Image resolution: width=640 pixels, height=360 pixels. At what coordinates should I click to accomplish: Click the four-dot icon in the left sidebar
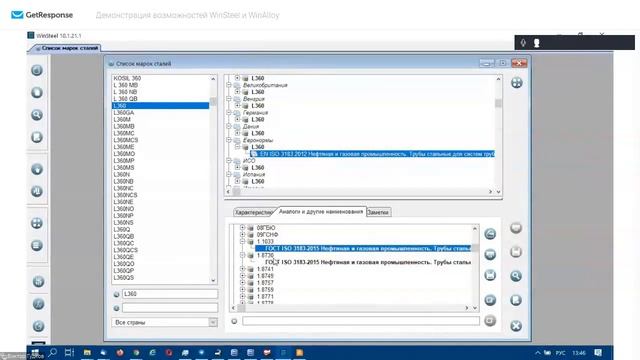pyautogui.click(x=37, y=223)
